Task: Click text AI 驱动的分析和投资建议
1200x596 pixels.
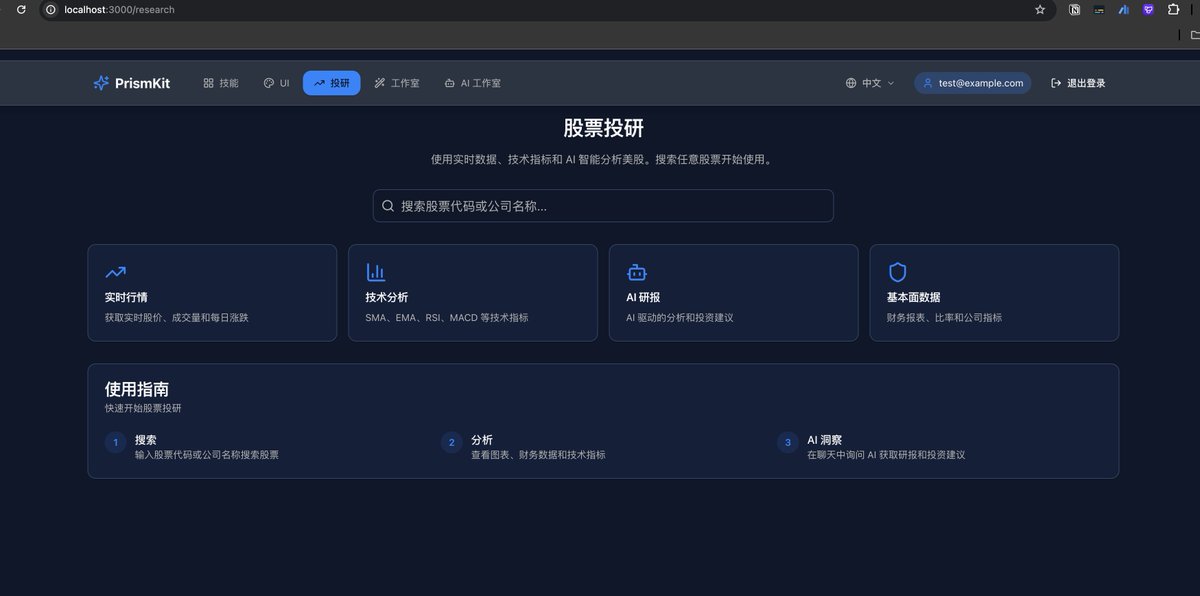Action: (x=680, y=318)
